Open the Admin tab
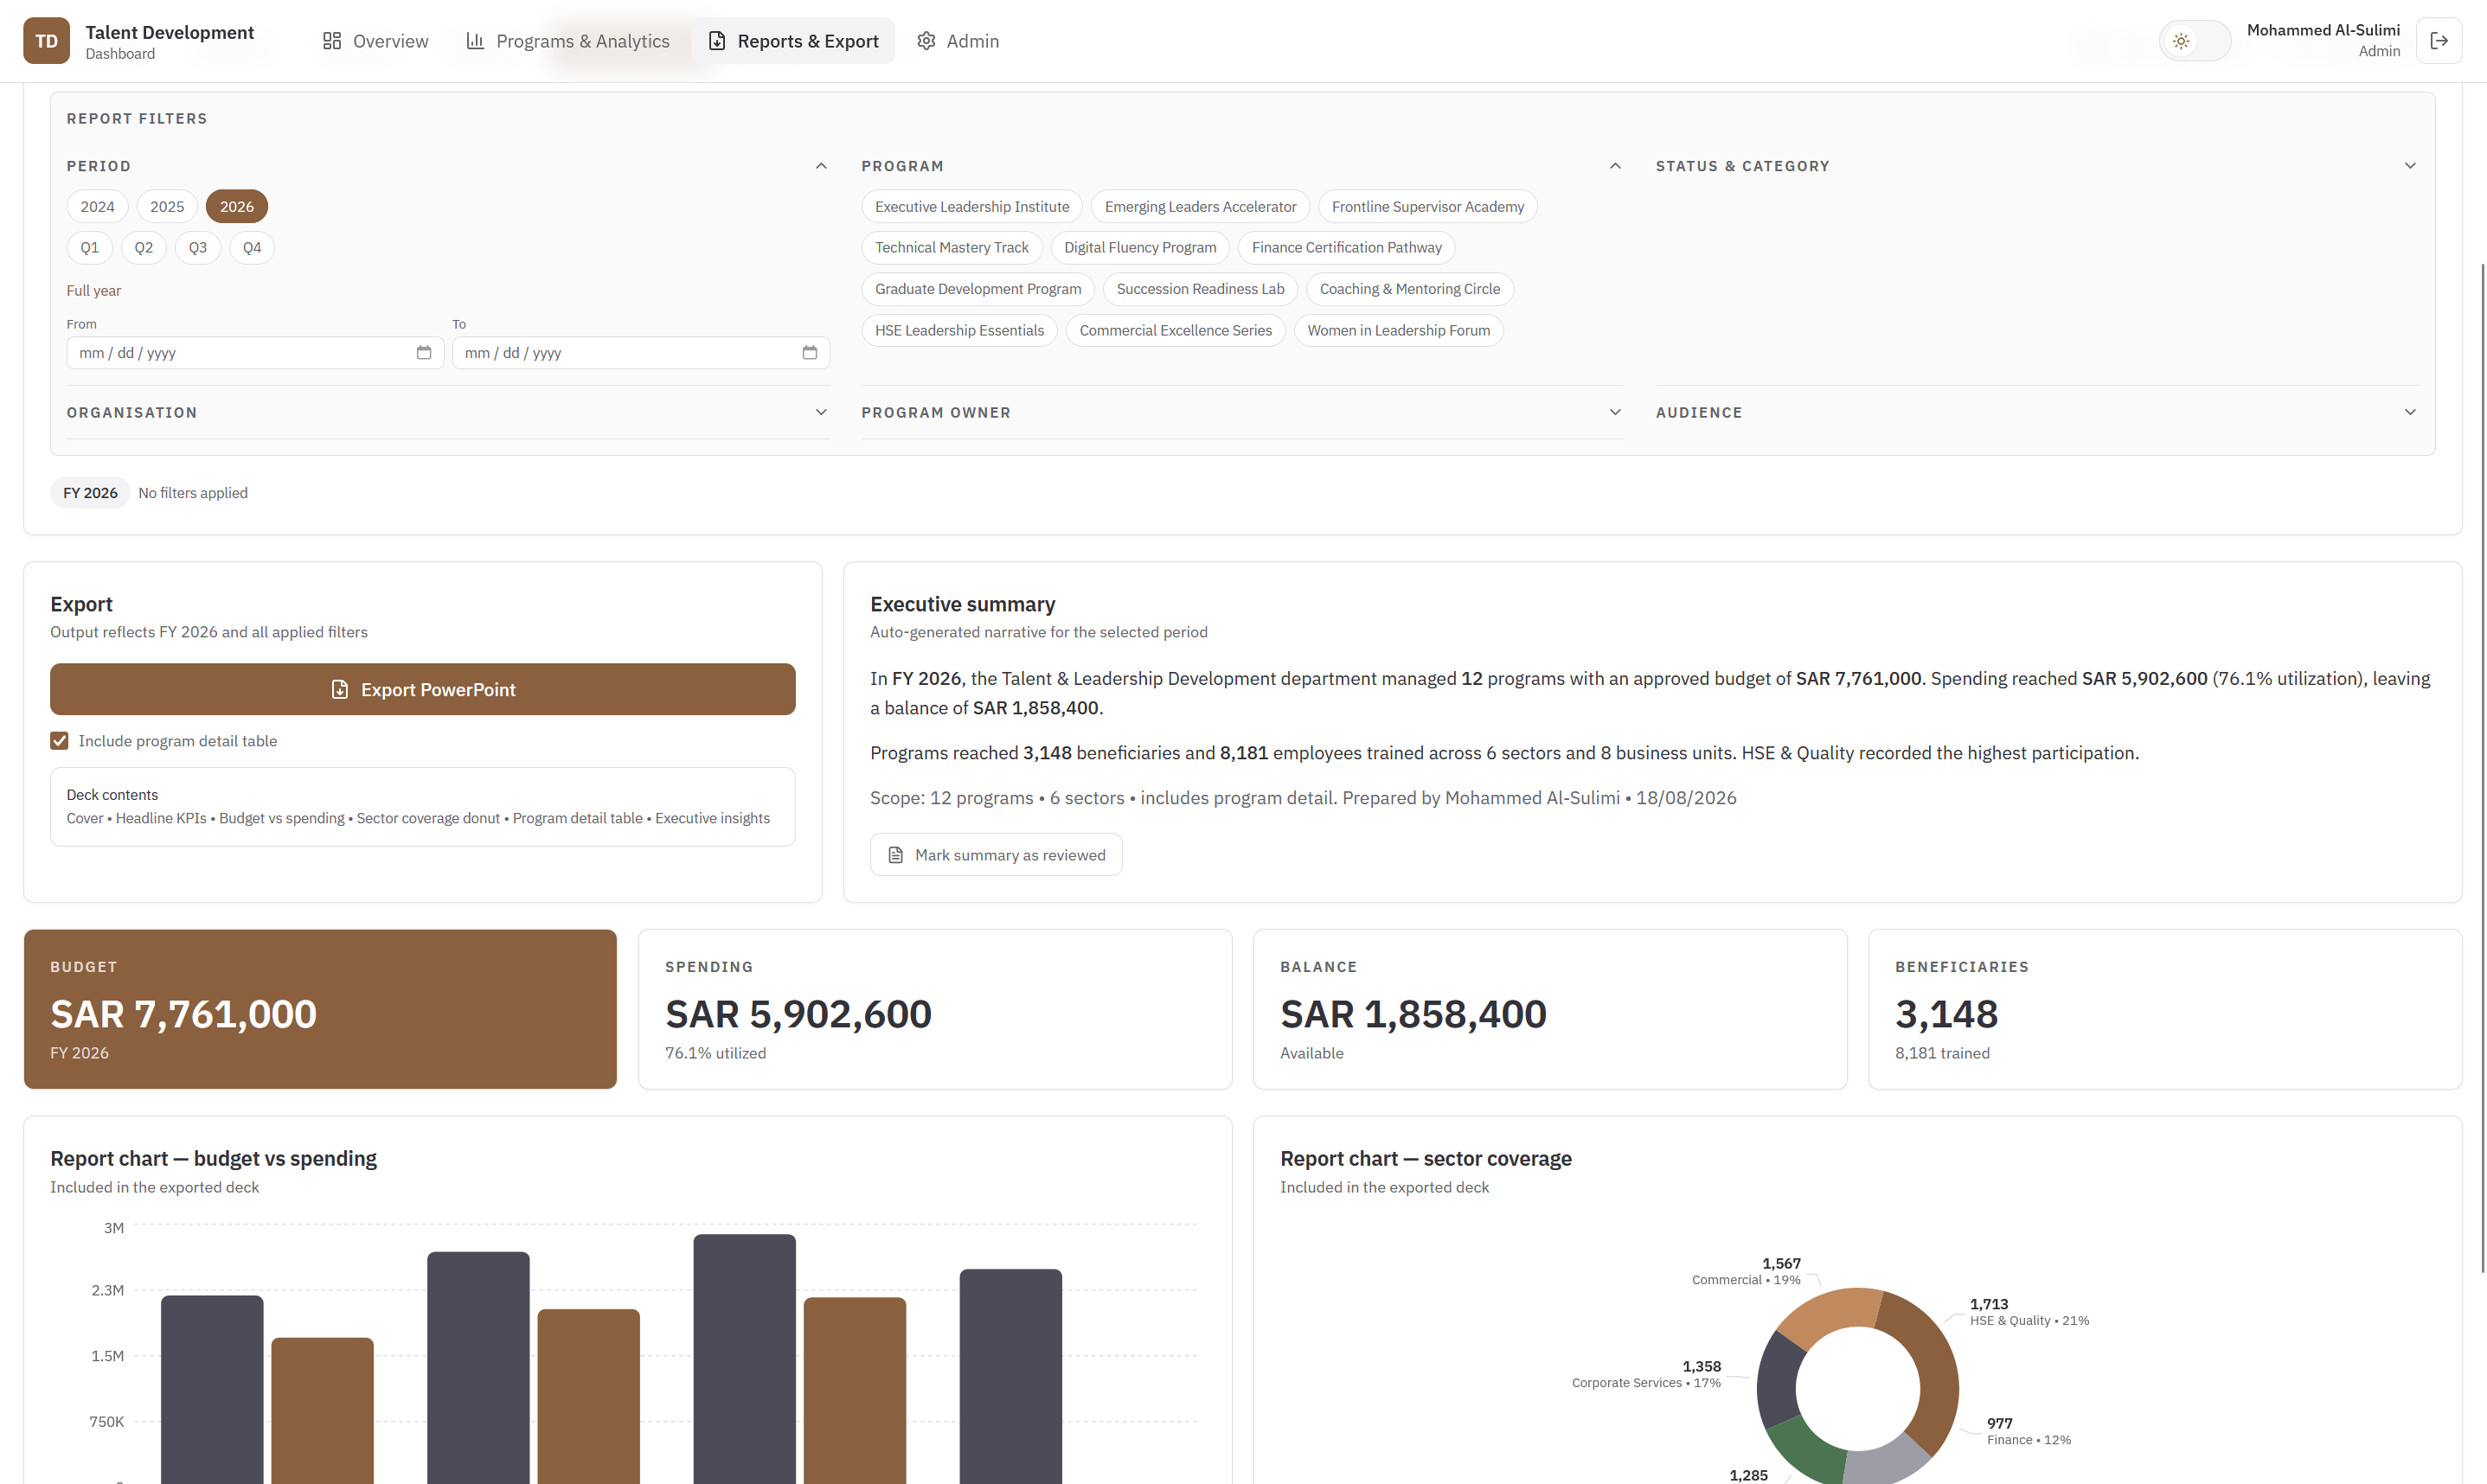The width and height of the screenshot is (2487, 1484). [x=958, y=41]
